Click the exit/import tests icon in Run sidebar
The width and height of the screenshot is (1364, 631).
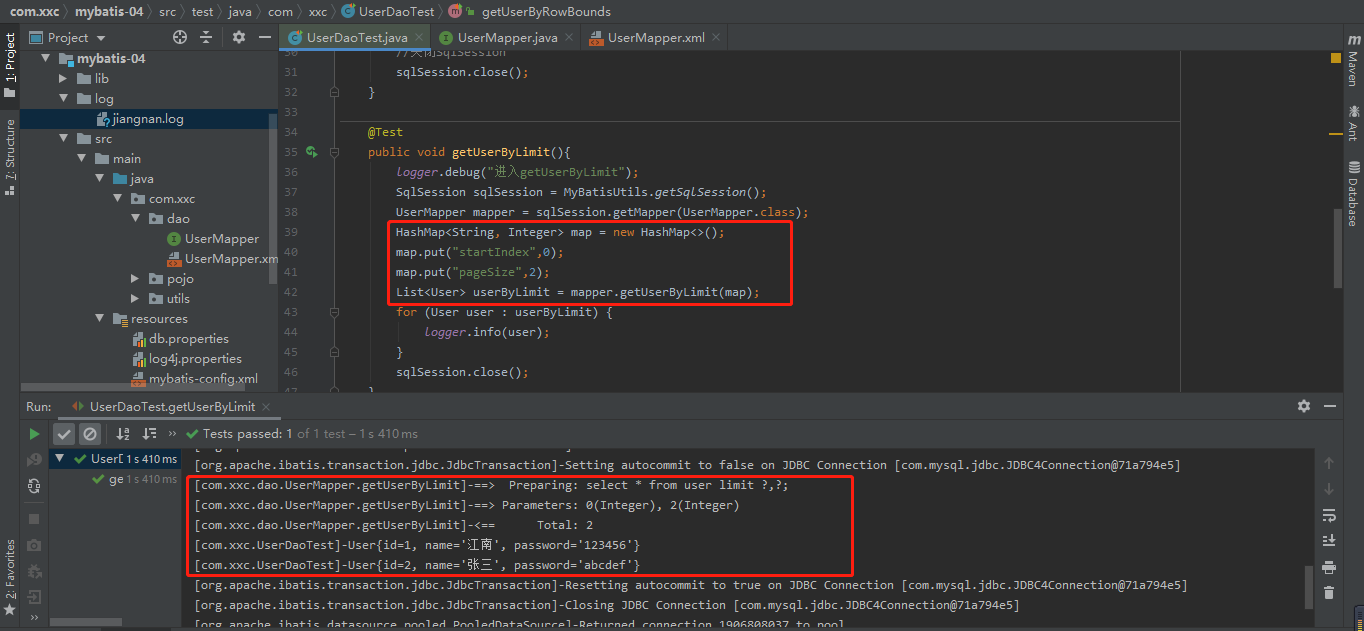click(34, 597)
